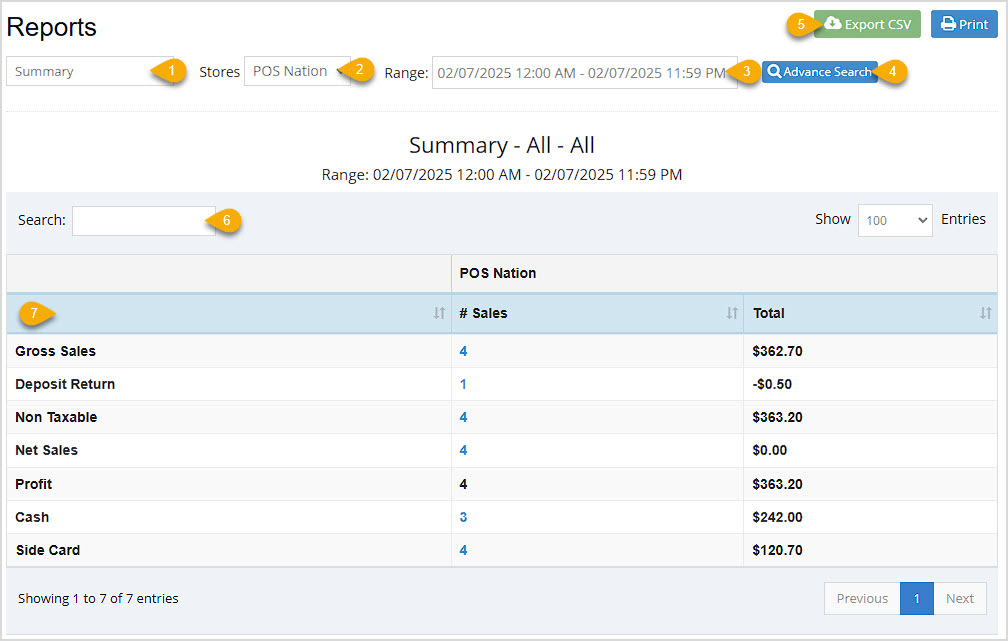Click the sort arrows on # Sales column

[732, 313]
